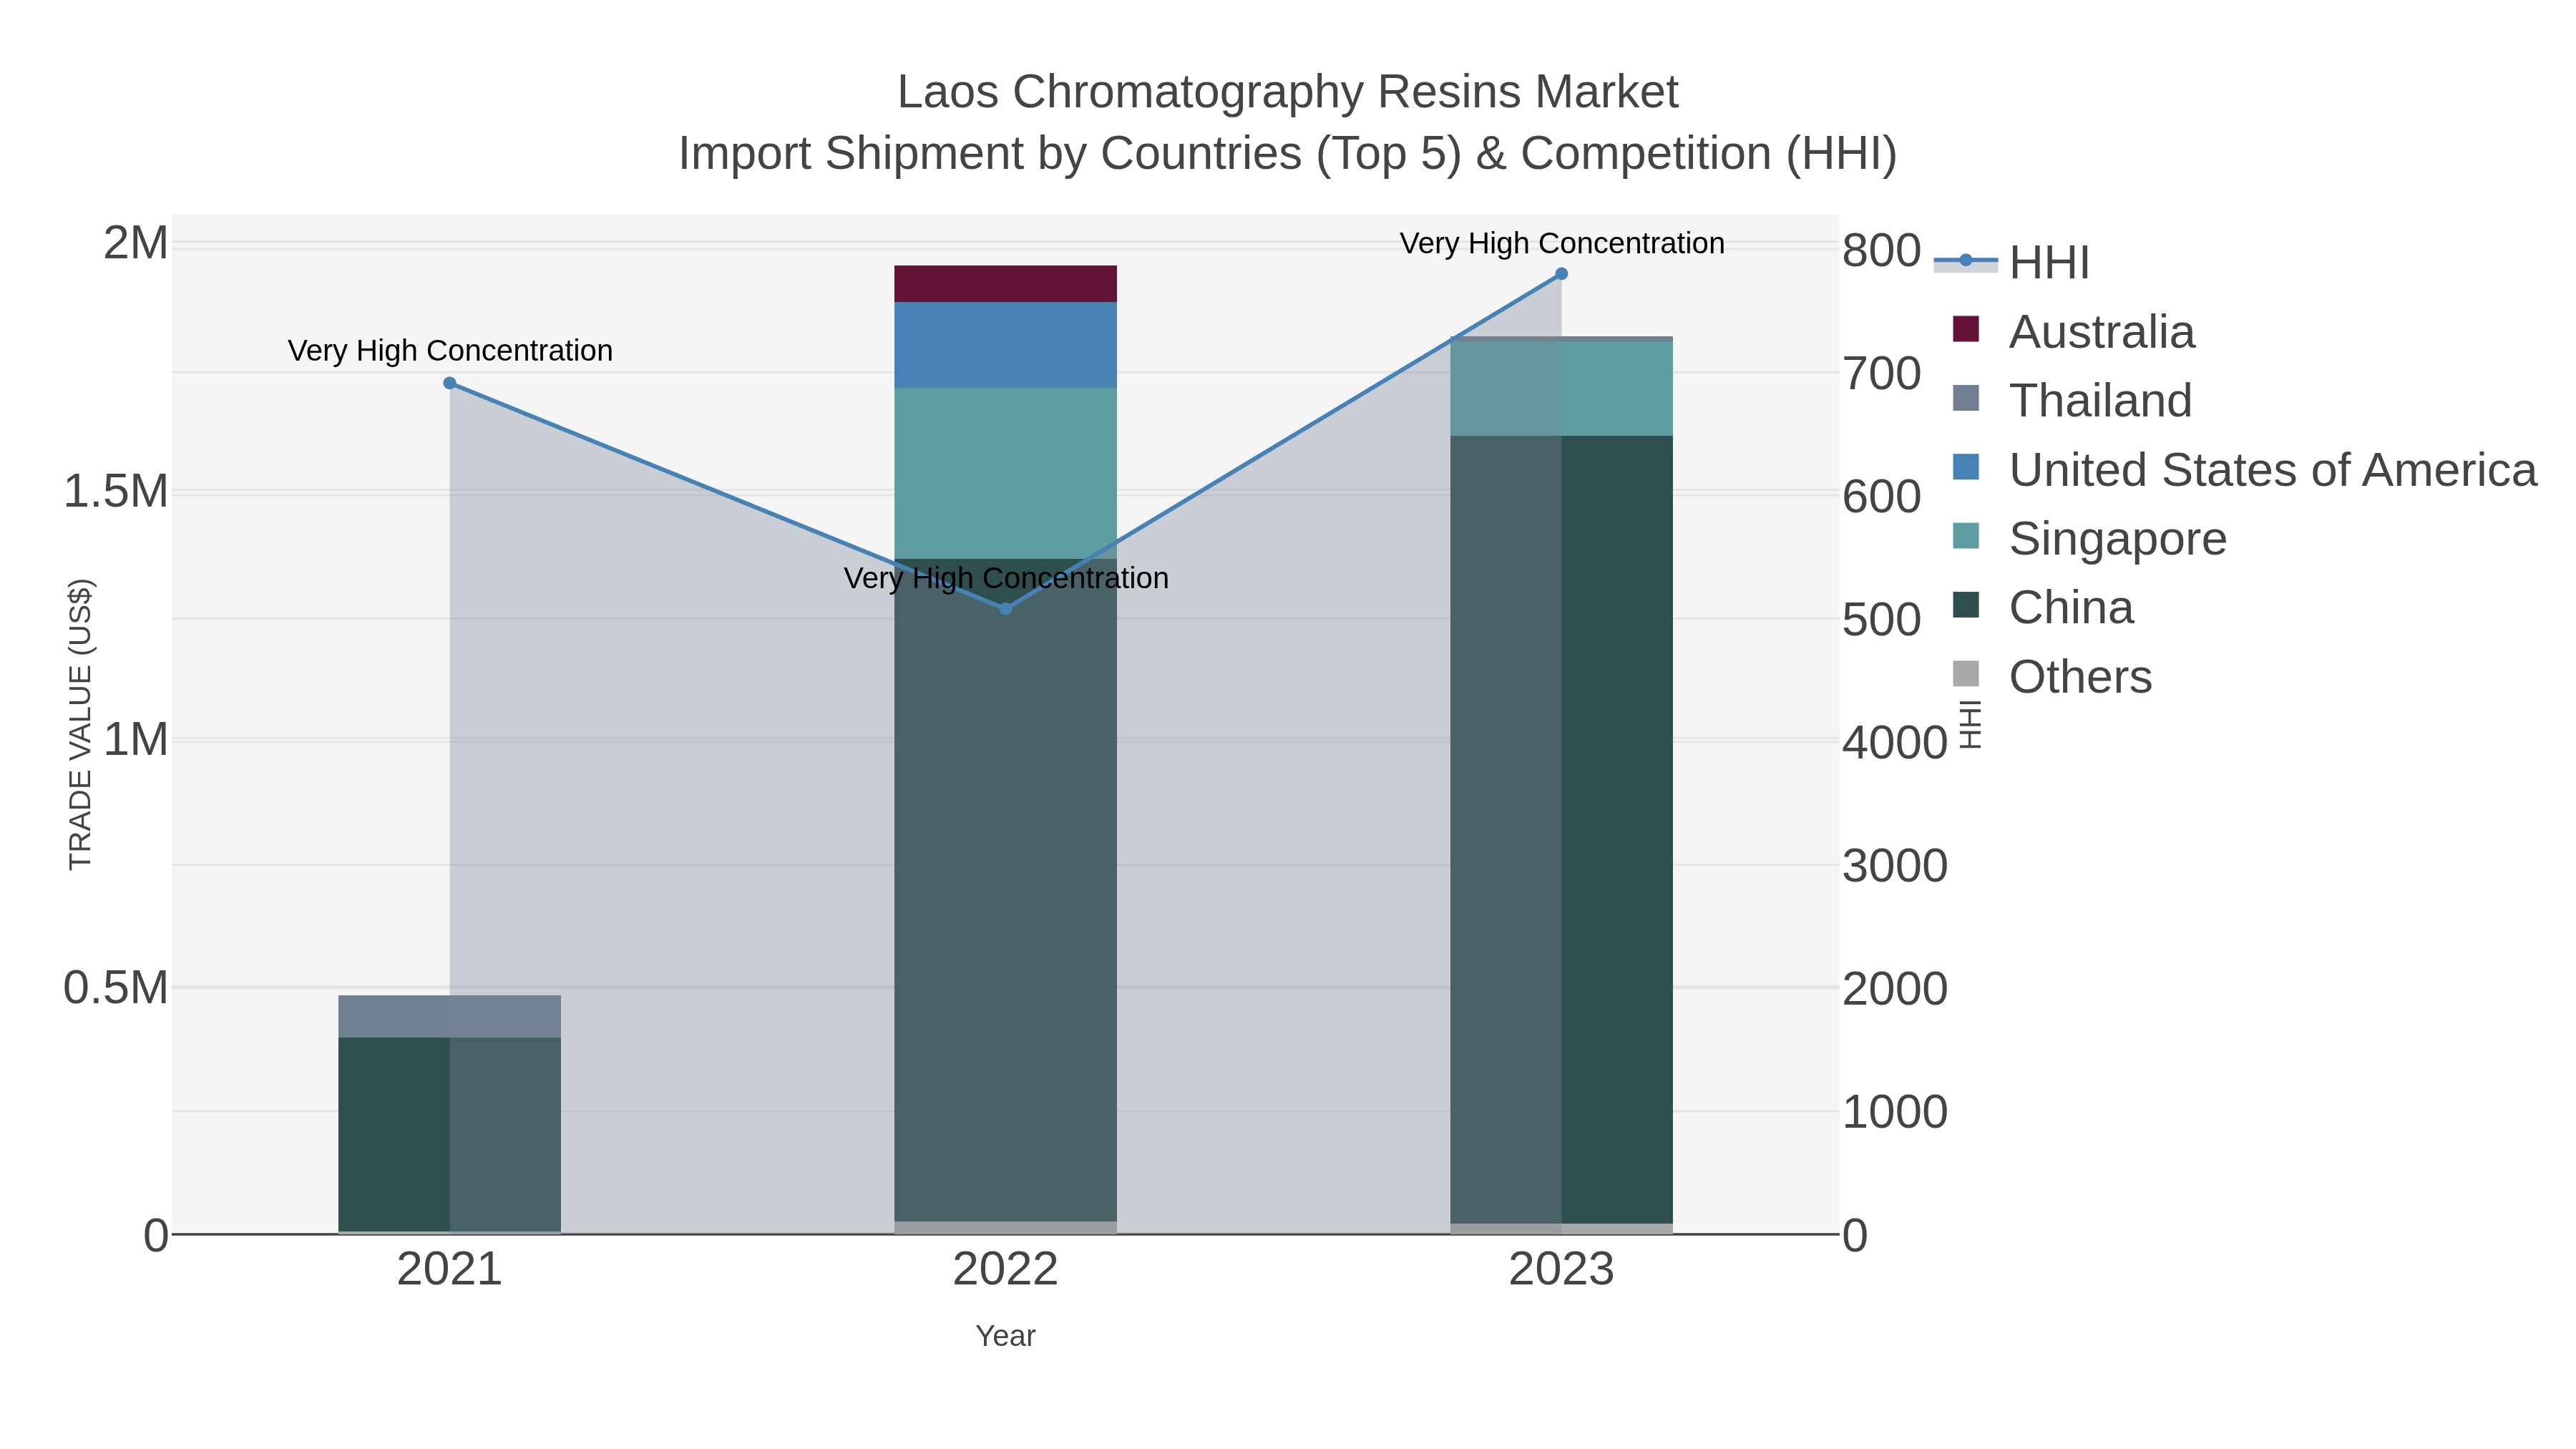Click the United States segment of 2022 bar

coord(1006,345)
